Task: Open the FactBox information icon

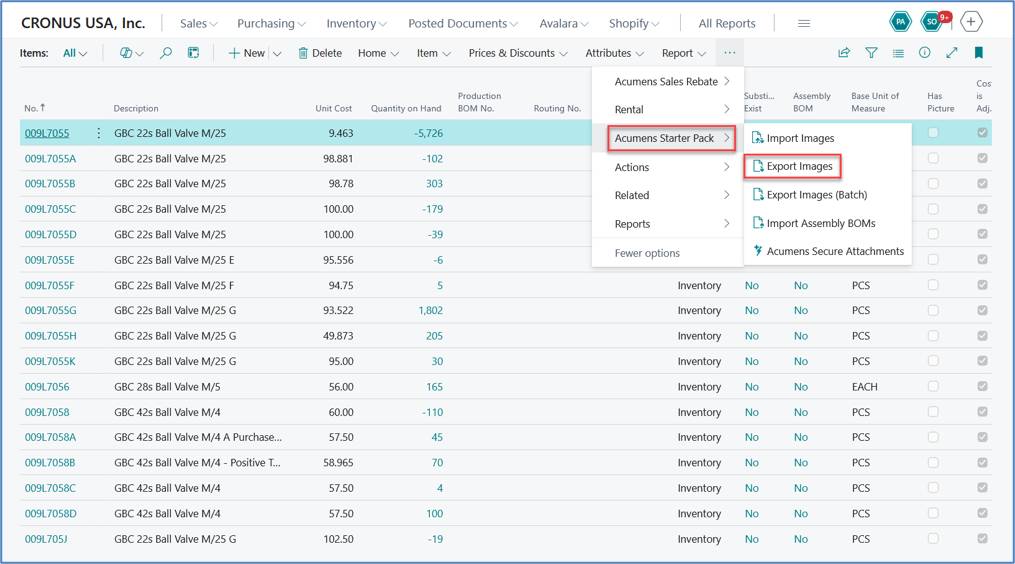Action: pyautogui.click(x=924, y=53)
